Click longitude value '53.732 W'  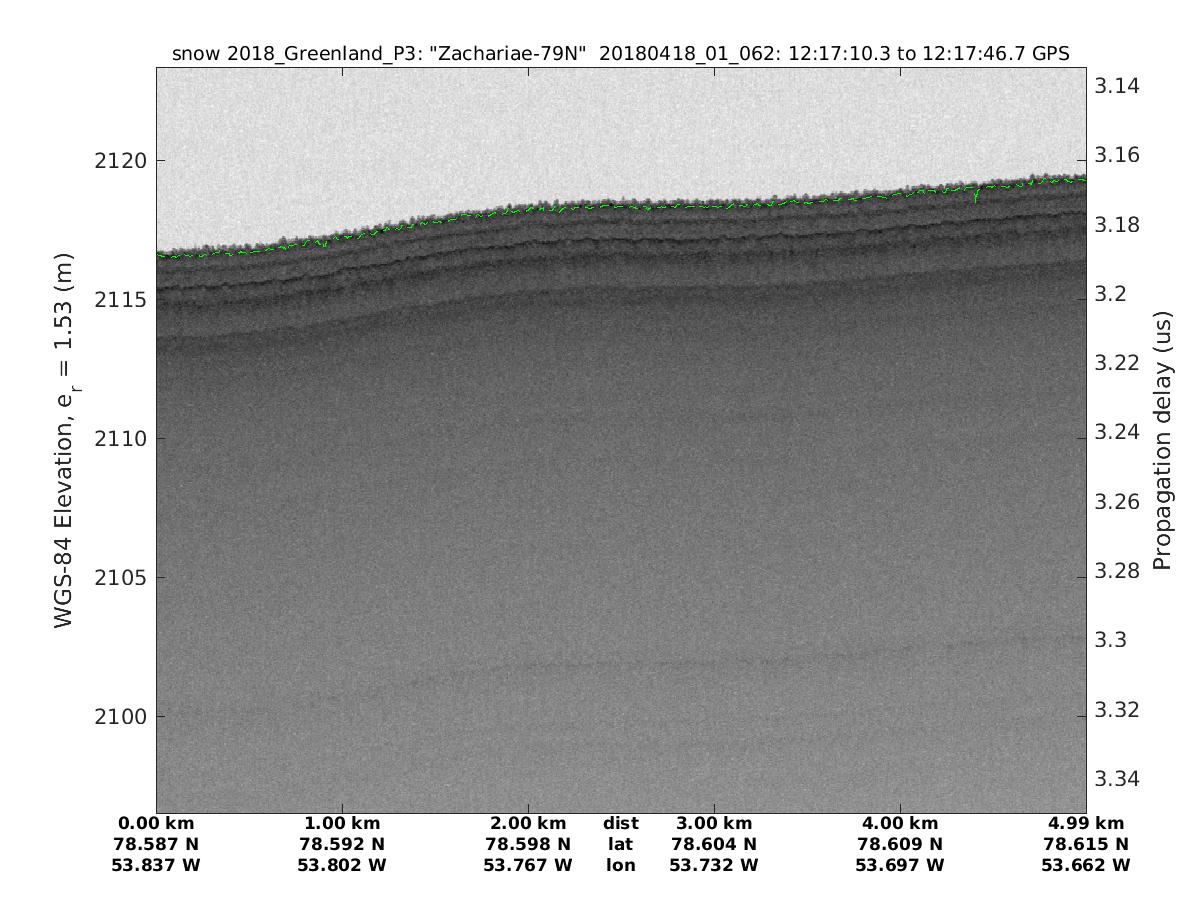coord(714,866)
